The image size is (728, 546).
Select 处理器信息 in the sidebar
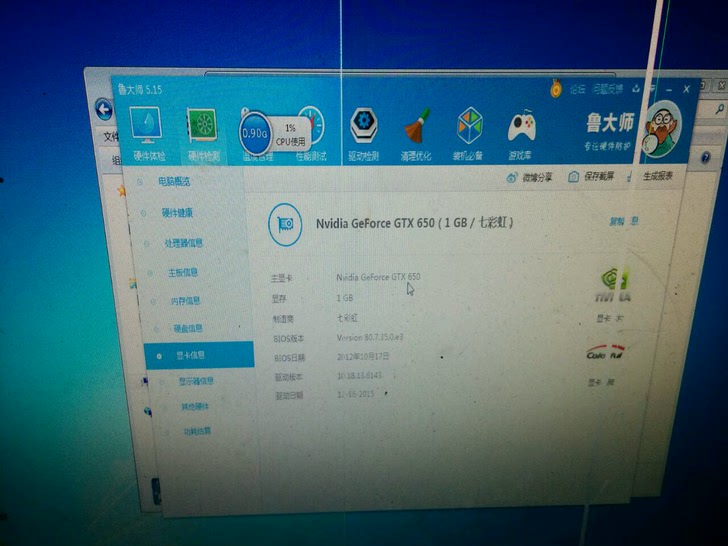[184, 243]
